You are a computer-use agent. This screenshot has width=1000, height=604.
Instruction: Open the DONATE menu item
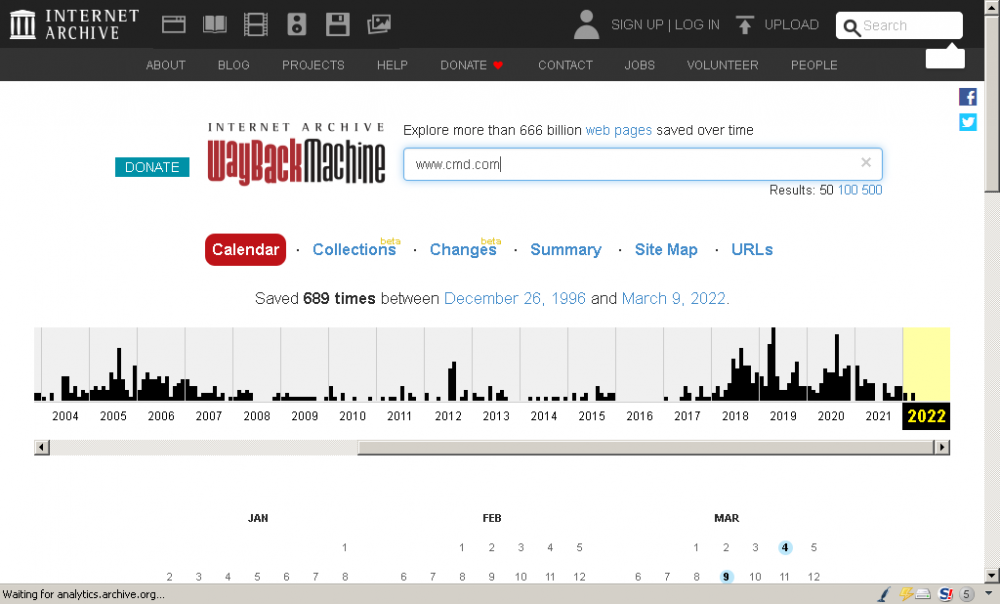(x=464, y=65)
